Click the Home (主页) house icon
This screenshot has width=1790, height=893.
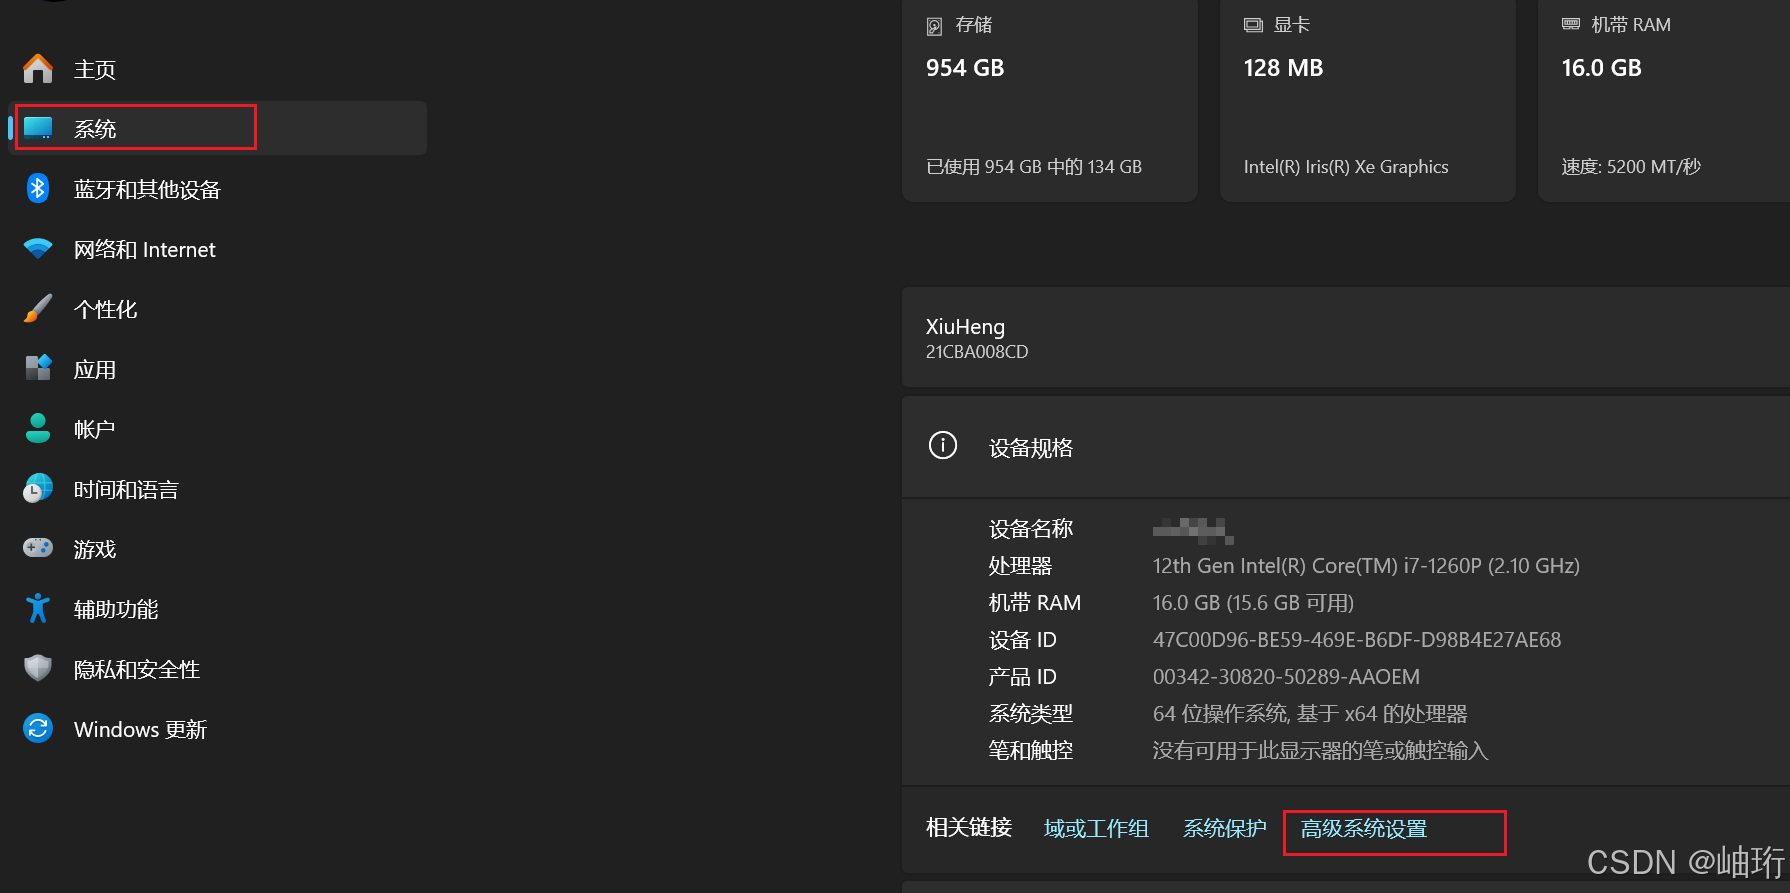(x=38, y=69)
